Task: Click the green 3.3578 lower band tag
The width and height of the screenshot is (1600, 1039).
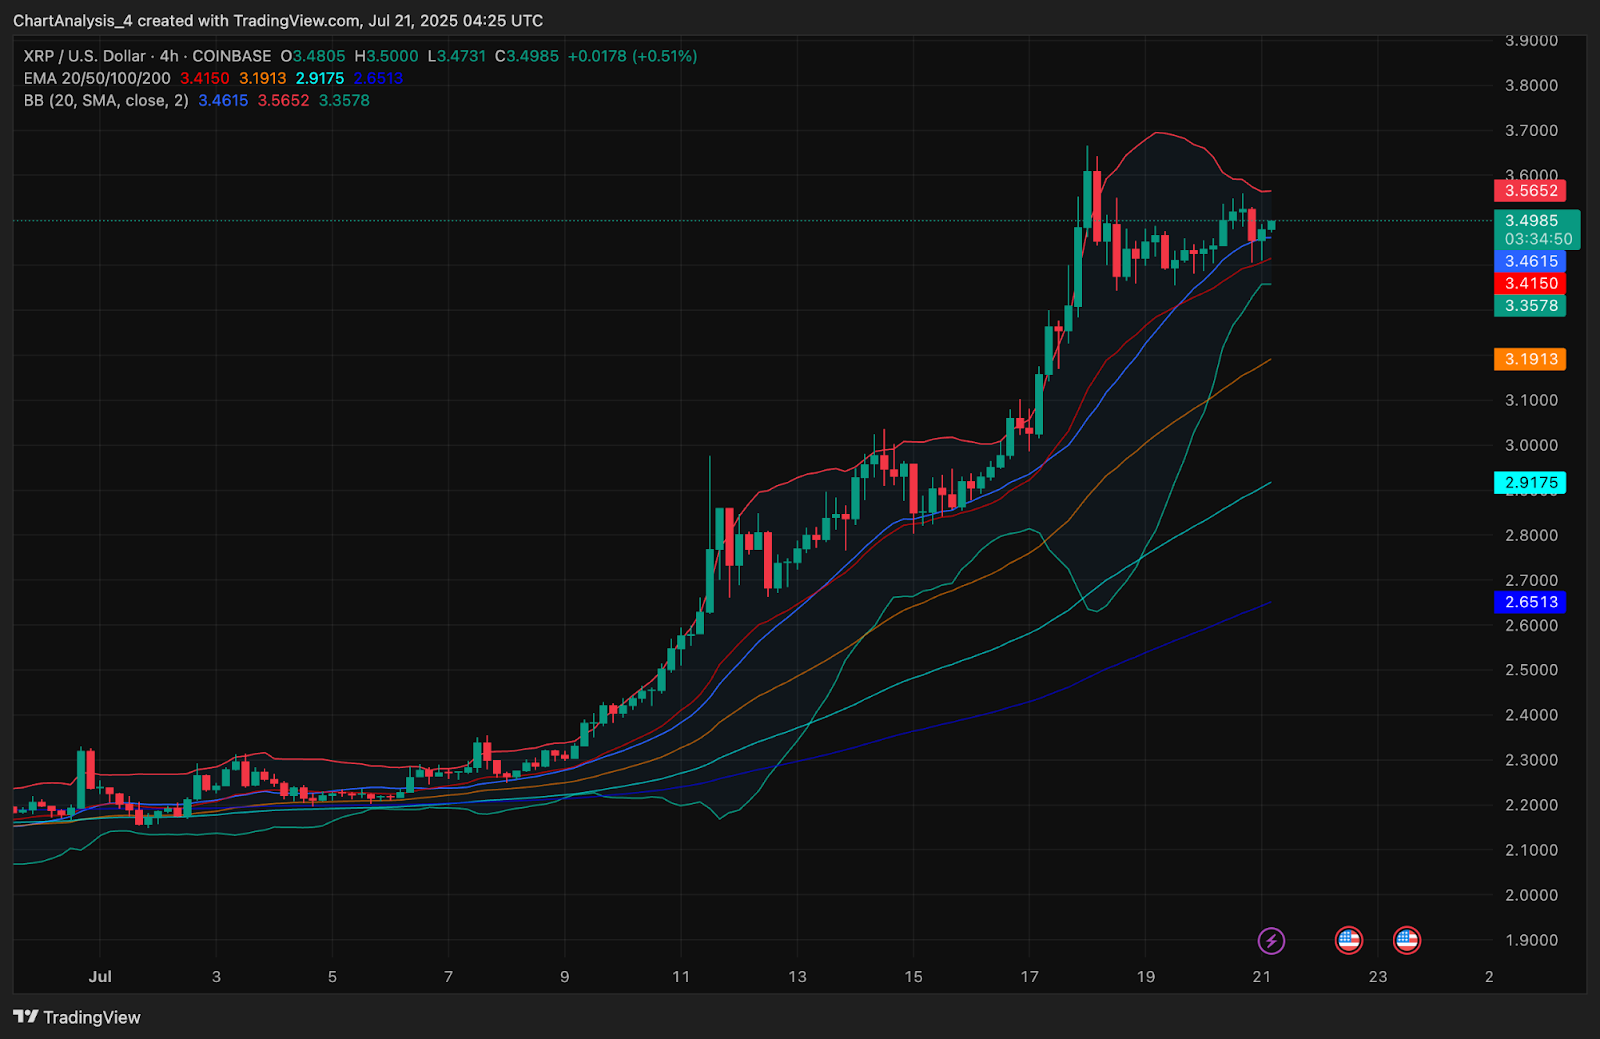Action: (x=1530, y=306)
